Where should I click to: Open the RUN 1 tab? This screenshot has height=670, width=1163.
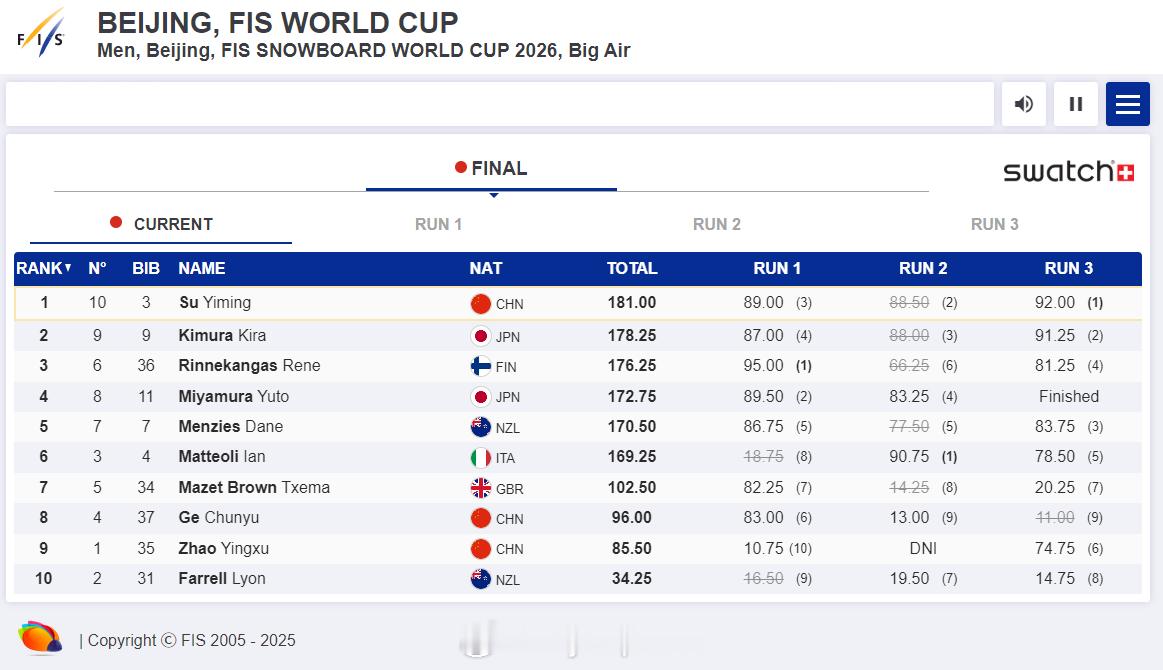[x=438, y=224]
